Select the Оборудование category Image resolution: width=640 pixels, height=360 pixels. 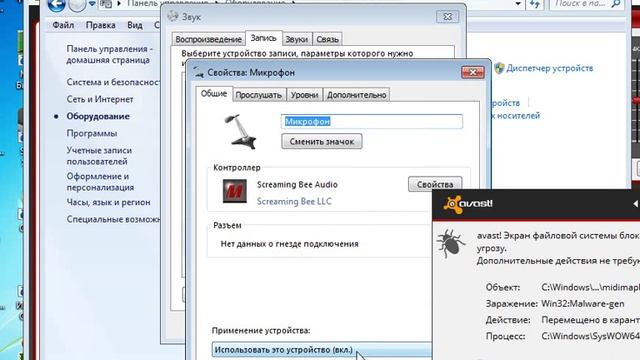[x=98, y=116]
